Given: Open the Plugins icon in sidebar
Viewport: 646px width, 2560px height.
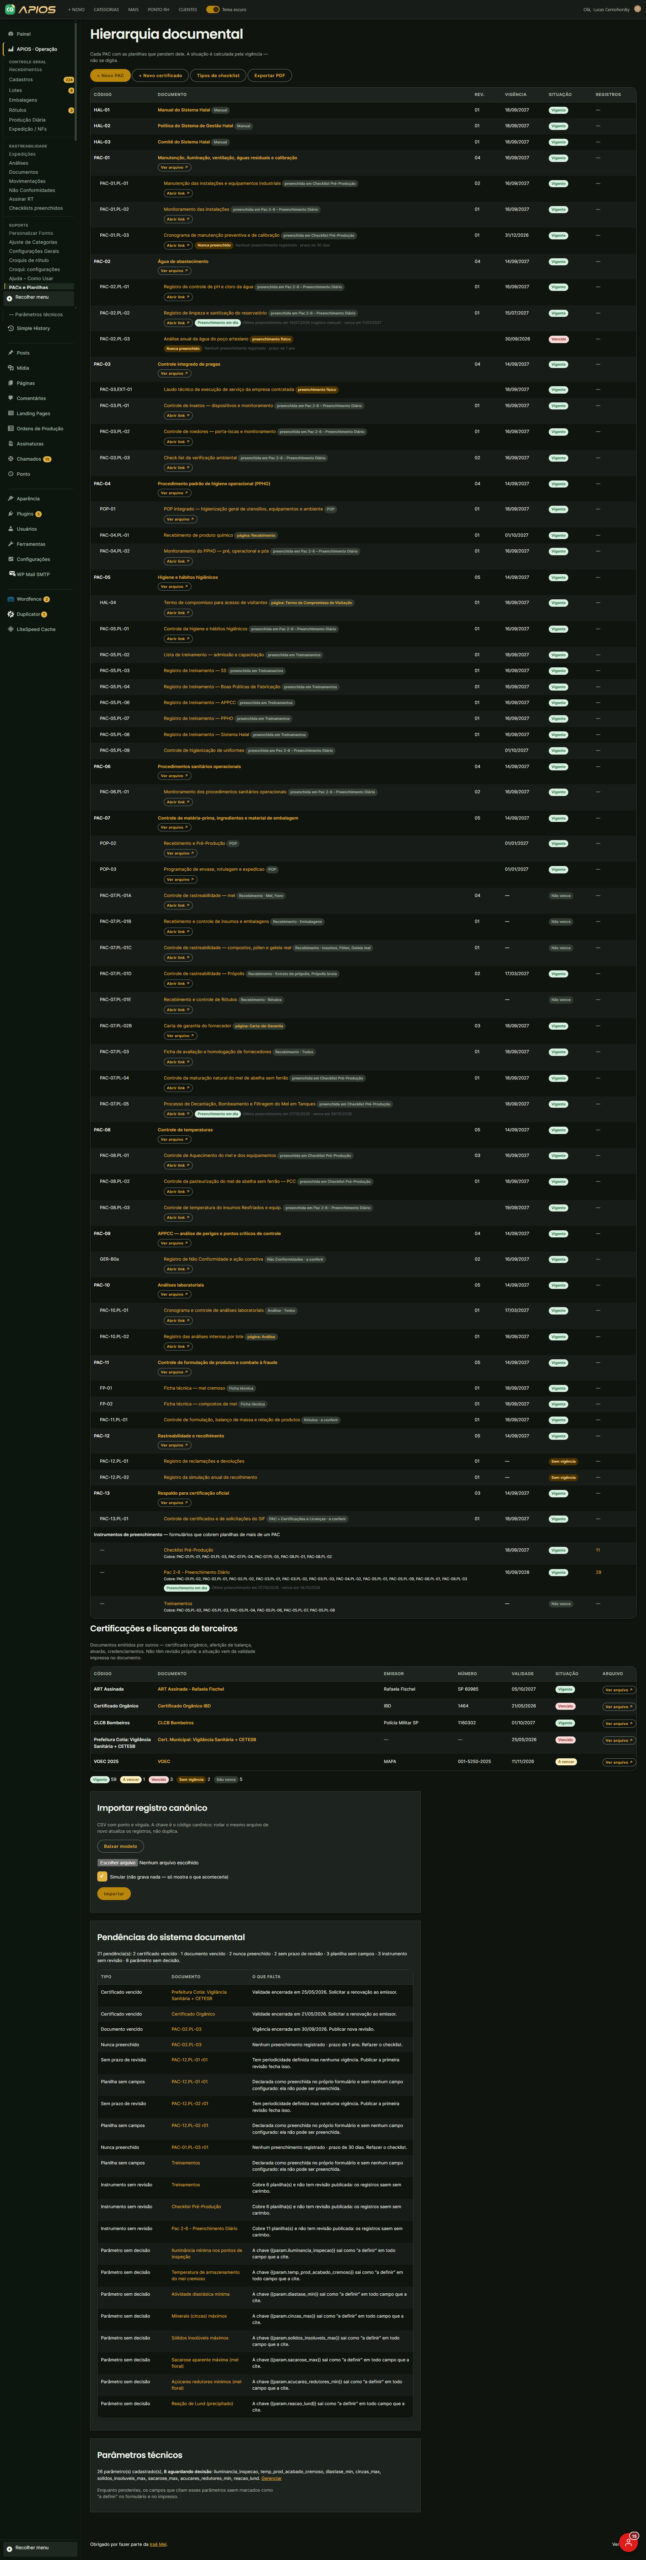Looking at the screenshot, I should (10, 514).
